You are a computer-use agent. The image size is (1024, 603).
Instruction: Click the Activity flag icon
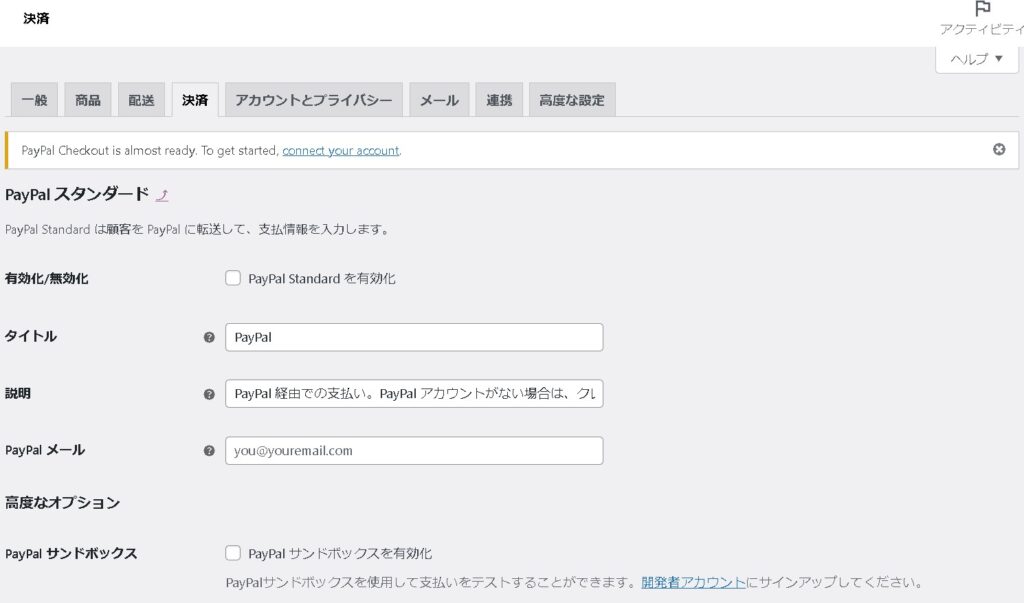tap(982, 9)
